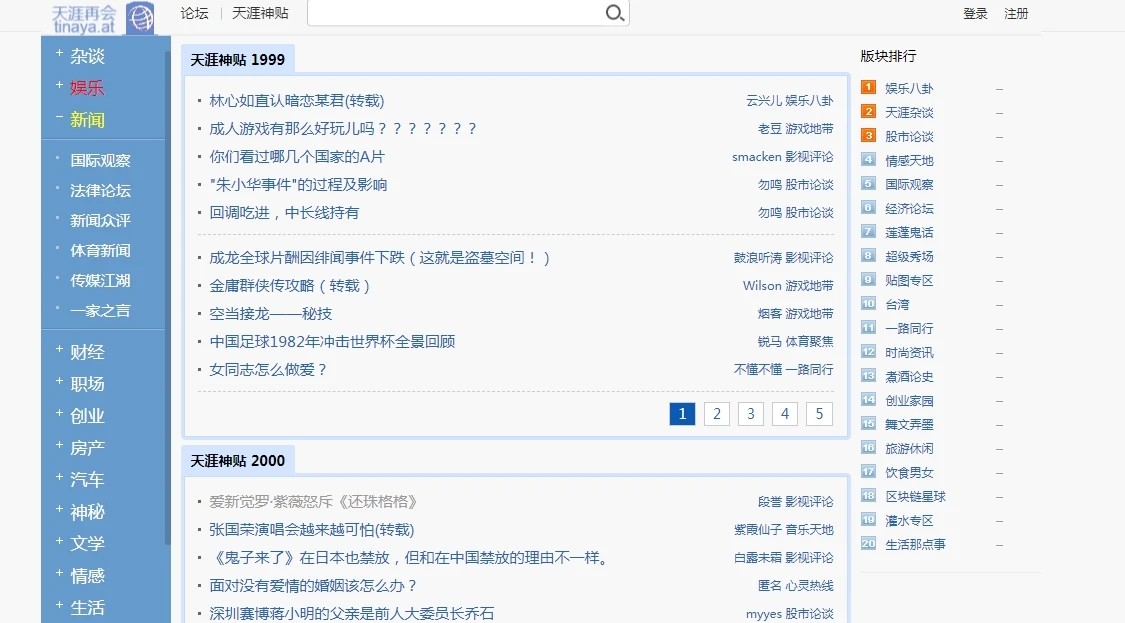Click into the search text field
Screen dimensions: 1125x623
coord(455,13)
